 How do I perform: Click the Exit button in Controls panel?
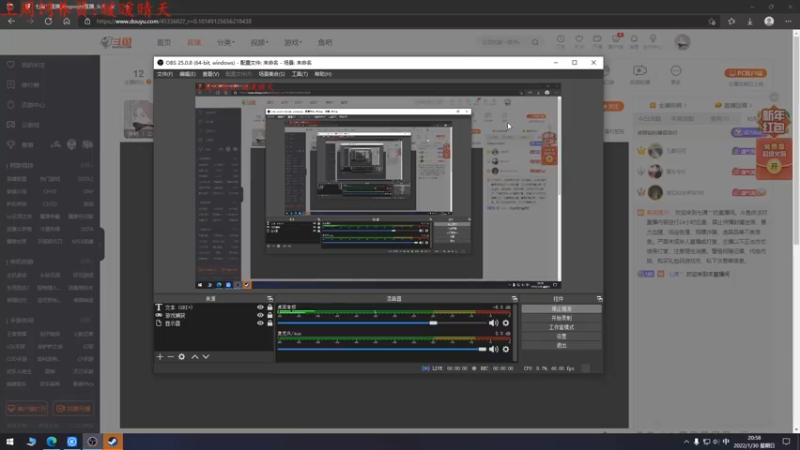click(561, 345)
